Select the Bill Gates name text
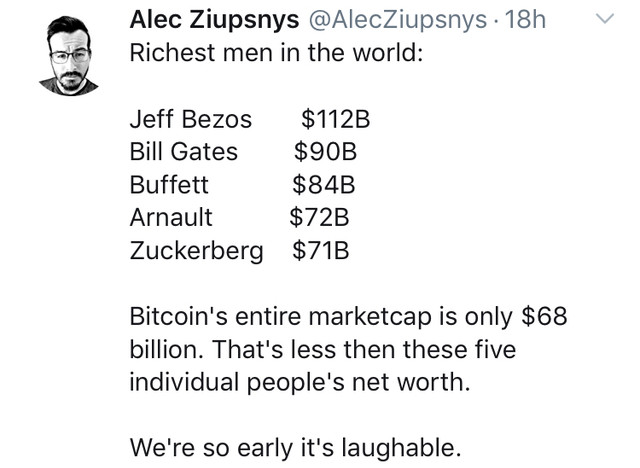The width and height of the screenshot is (640, 468). click(x=184, y=151)
